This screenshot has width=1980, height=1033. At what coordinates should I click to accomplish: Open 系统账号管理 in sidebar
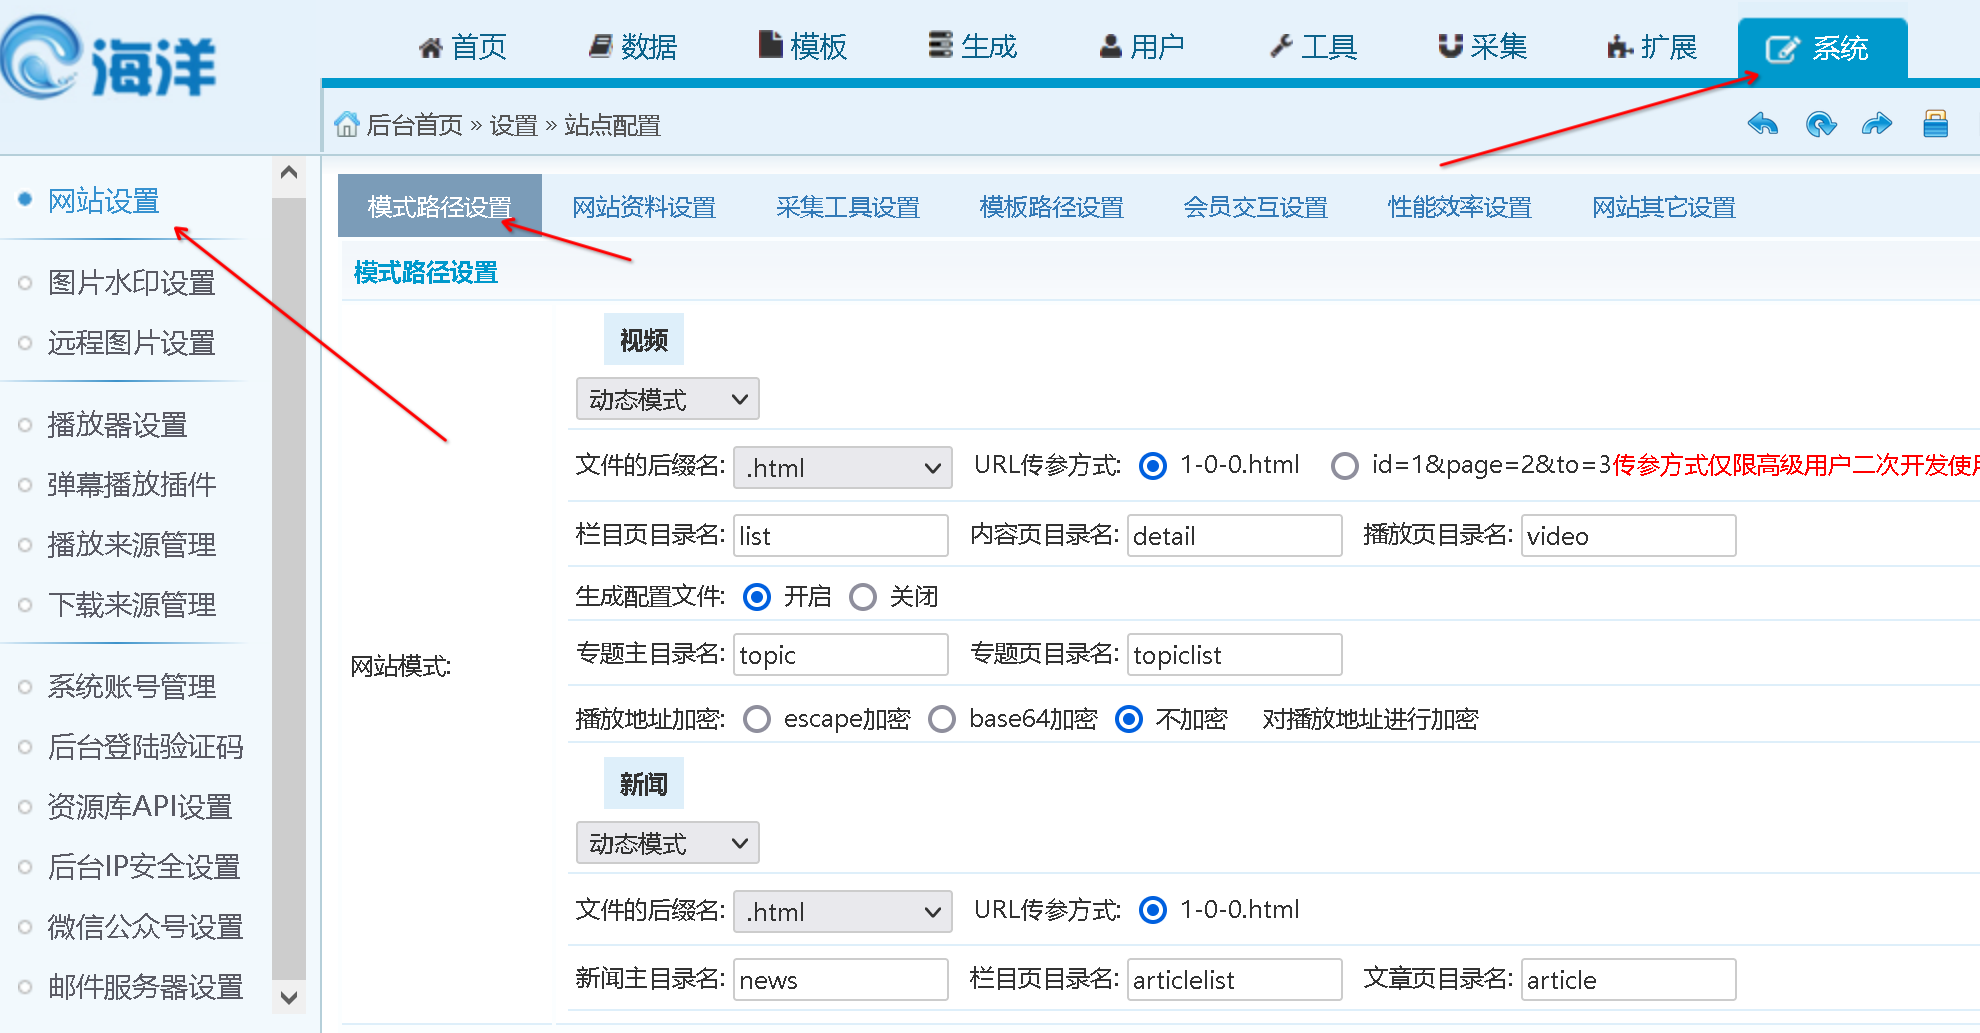(x=131, y=687)
